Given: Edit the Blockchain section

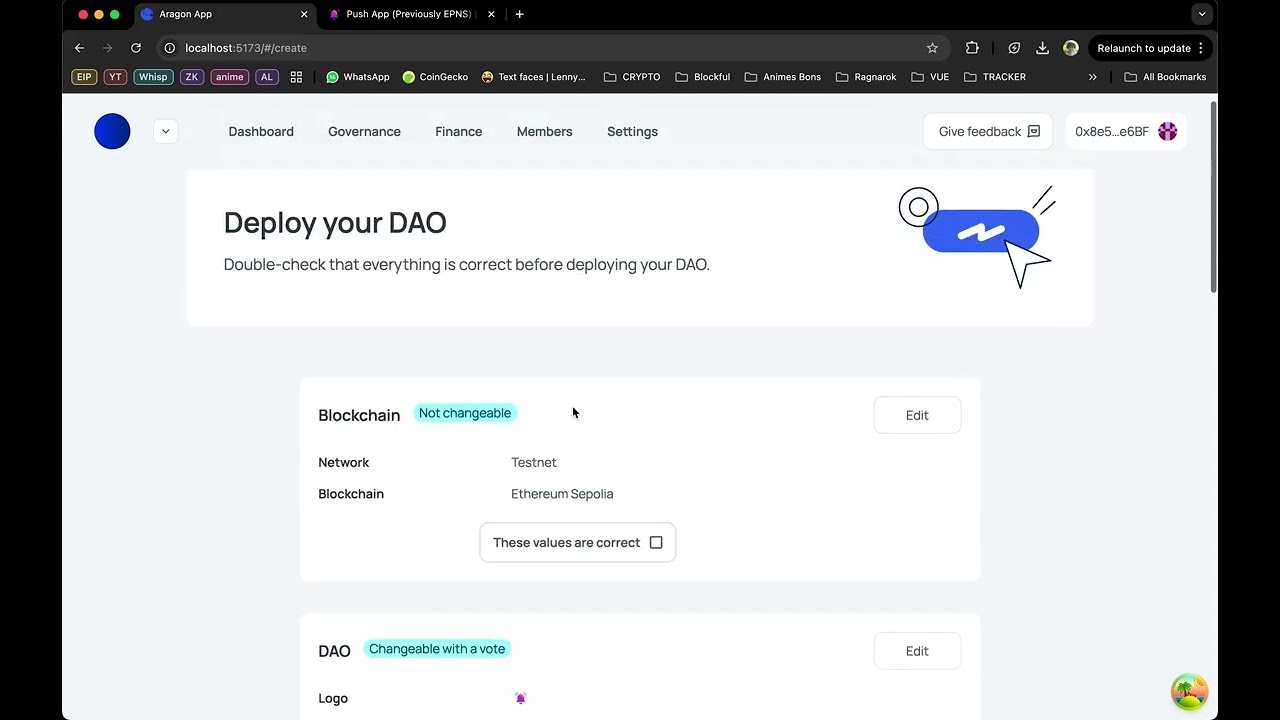Looking at the screenshot, I should [x=917, y=415].
